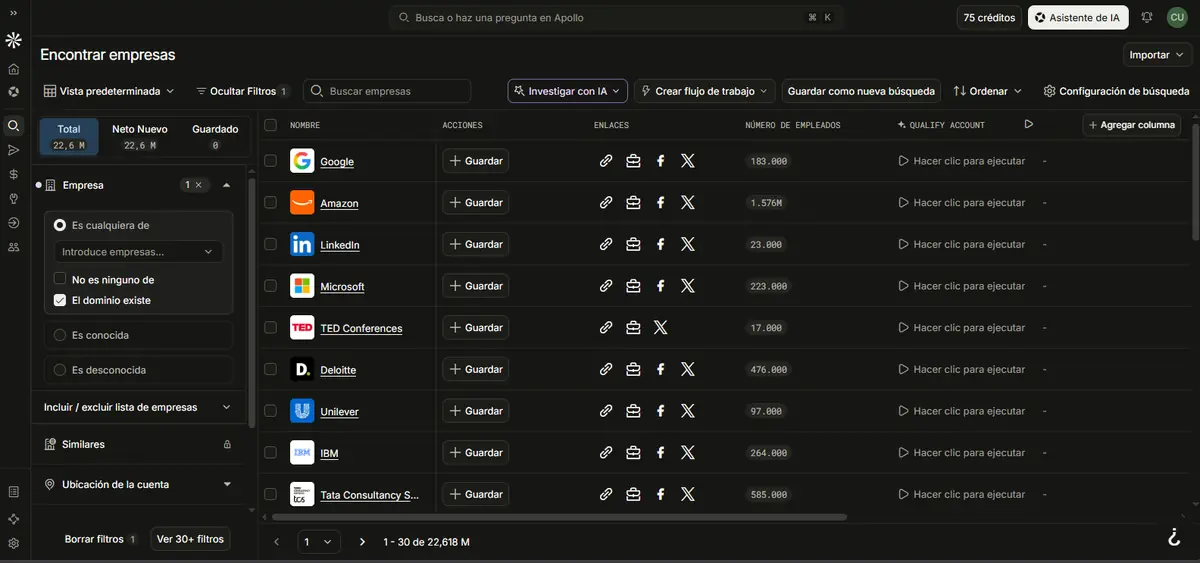Focus the 'Buscar empresas' search field
The image size is (1200, 563).
coord(387,90)
